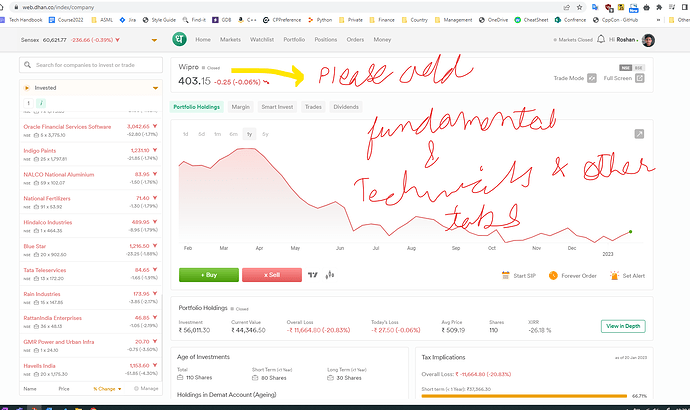Click the short term tax progress bar
This screenshot has height=410, width=690.
click(x=524, y=396)
